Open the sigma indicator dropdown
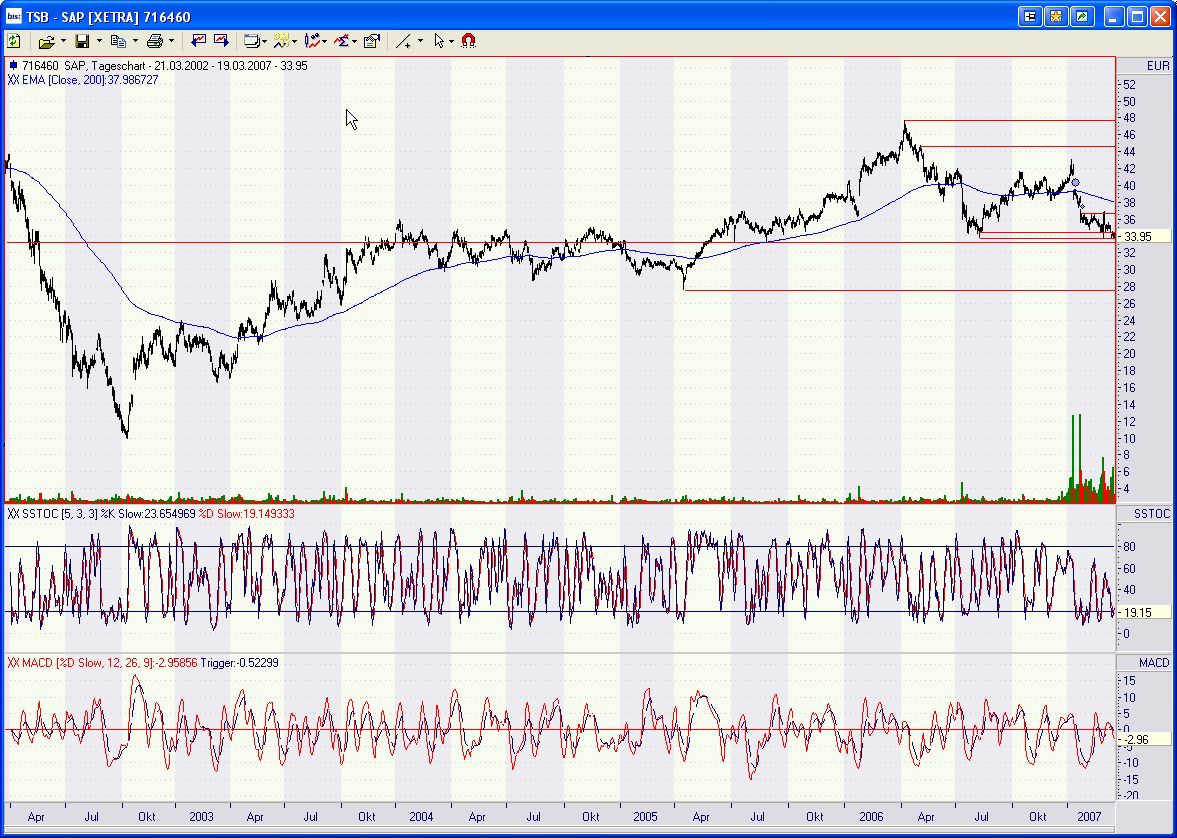This screenshot has height=838, width=1177. point(354,41)
